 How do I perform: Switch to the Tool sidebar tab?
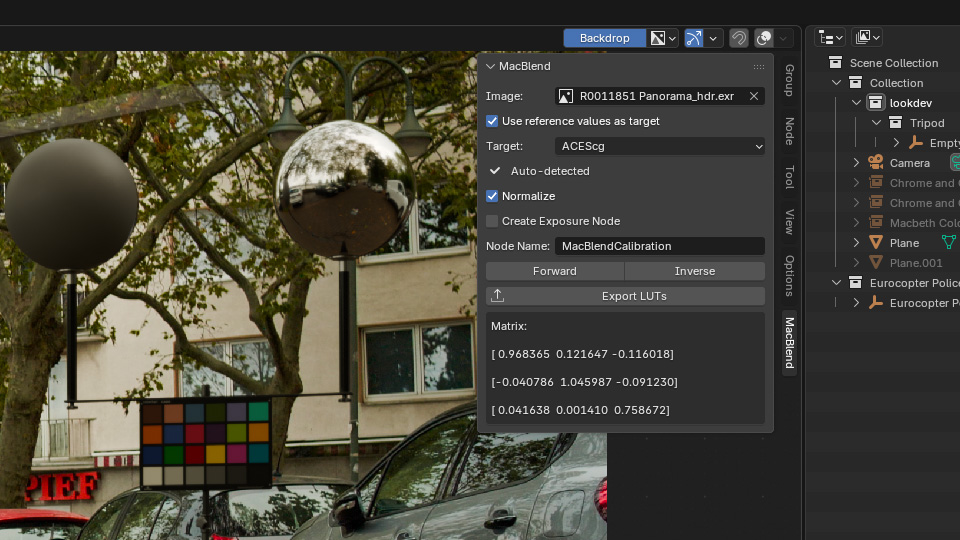(790, 177)
